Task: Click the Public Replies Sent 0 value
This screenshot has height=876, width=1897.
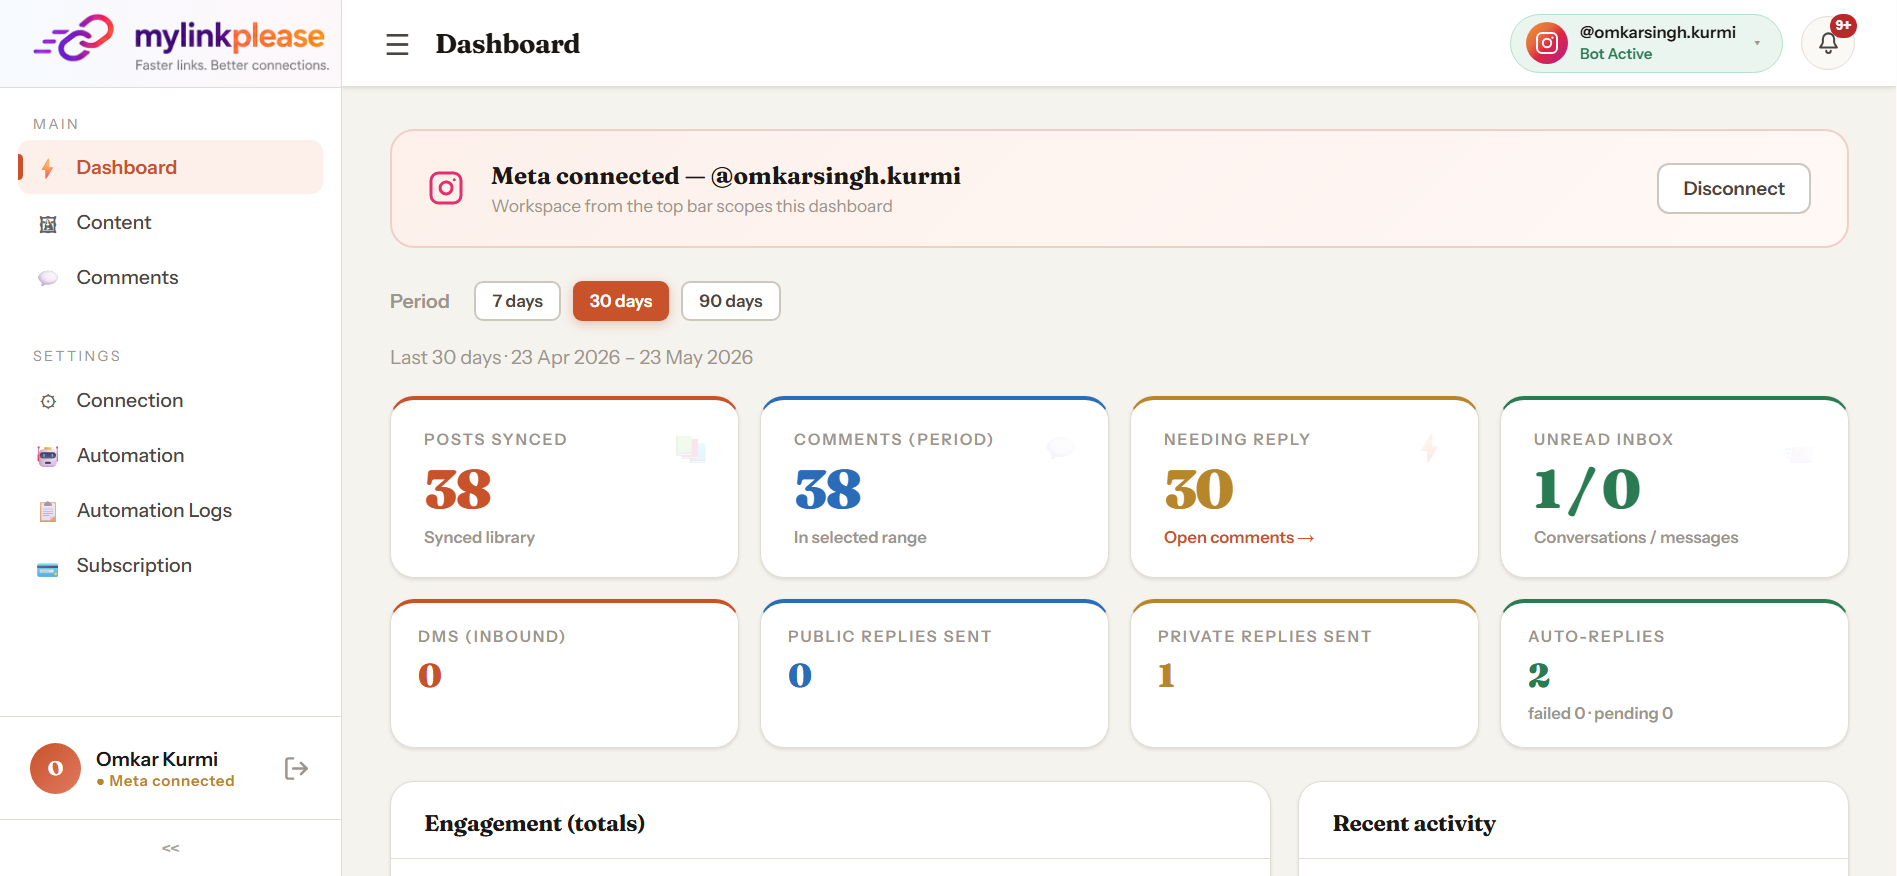Action: (x=800, y=675)
